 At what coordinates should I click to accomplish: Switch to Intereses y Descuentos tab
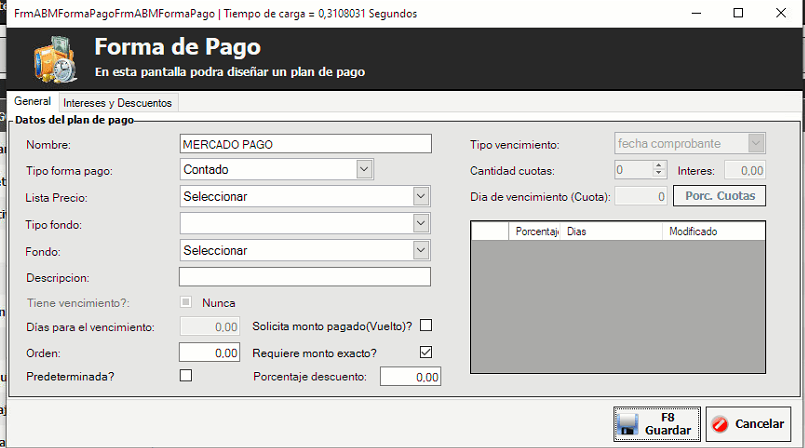(118, 102)
